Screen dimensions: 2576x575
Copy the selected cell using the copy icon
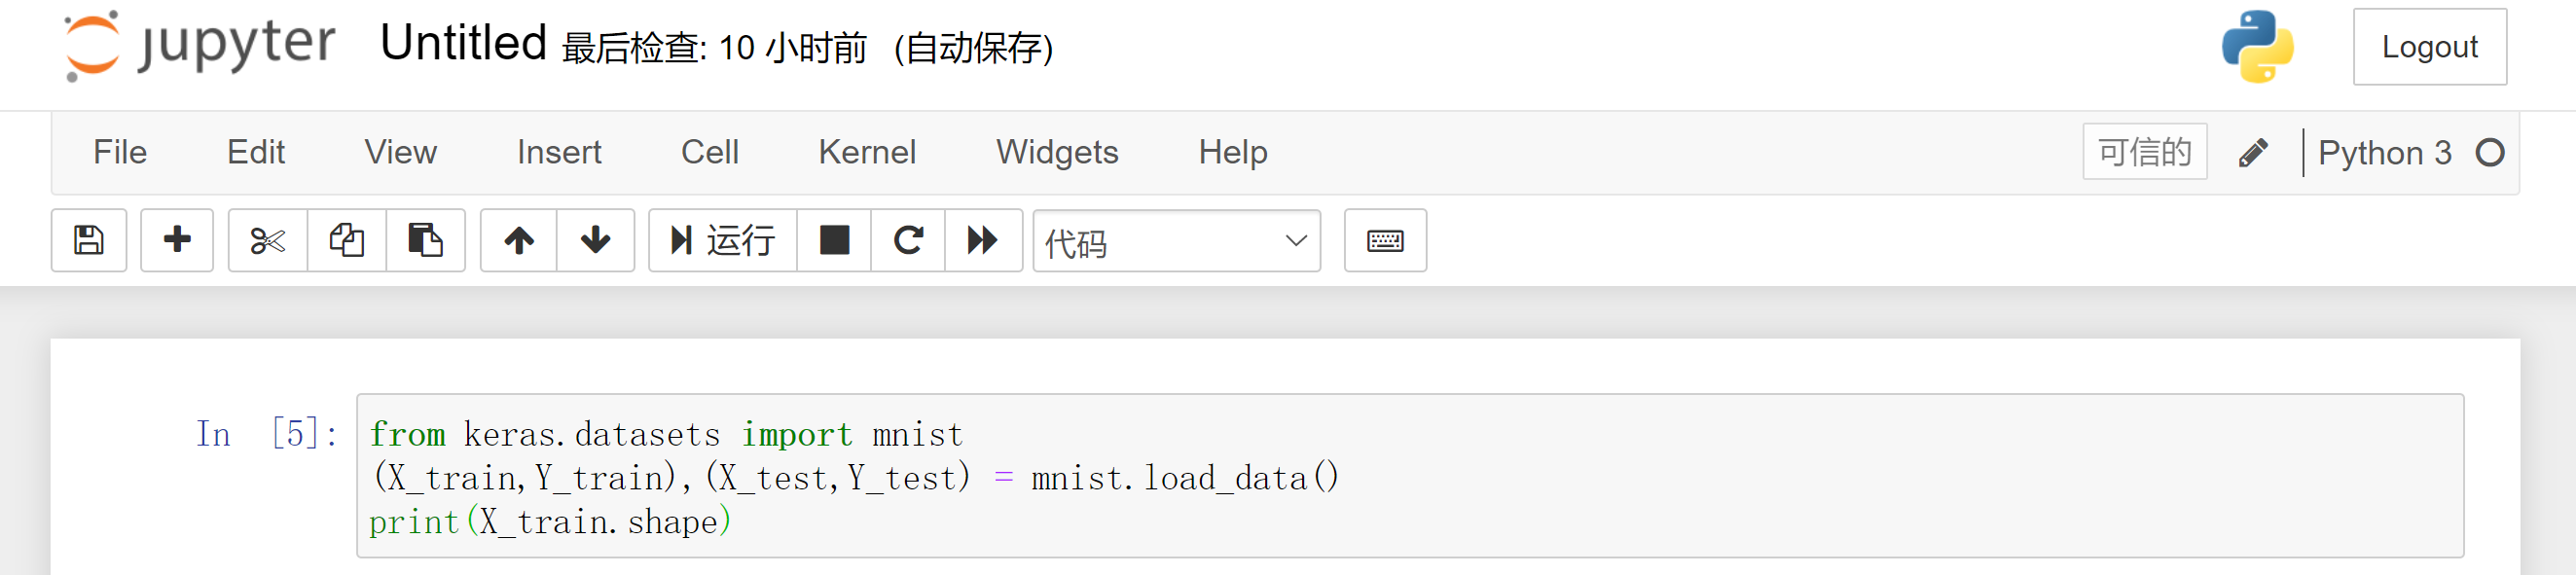tap(346, 240)
